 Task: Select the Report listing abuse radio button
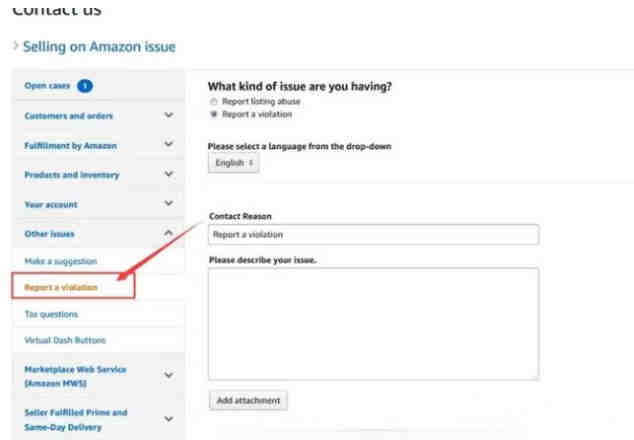pos(214,102)
